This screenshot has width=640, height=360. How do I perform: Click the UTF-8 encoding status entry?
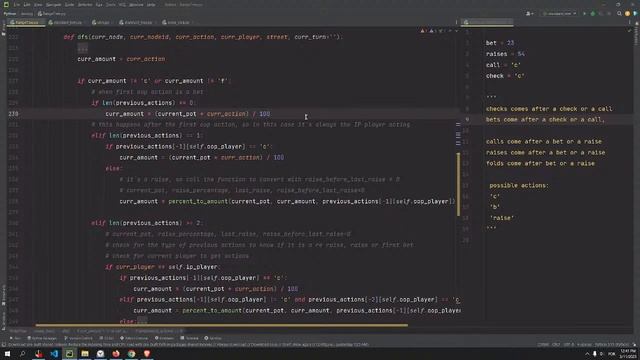(x=569, y=345)
